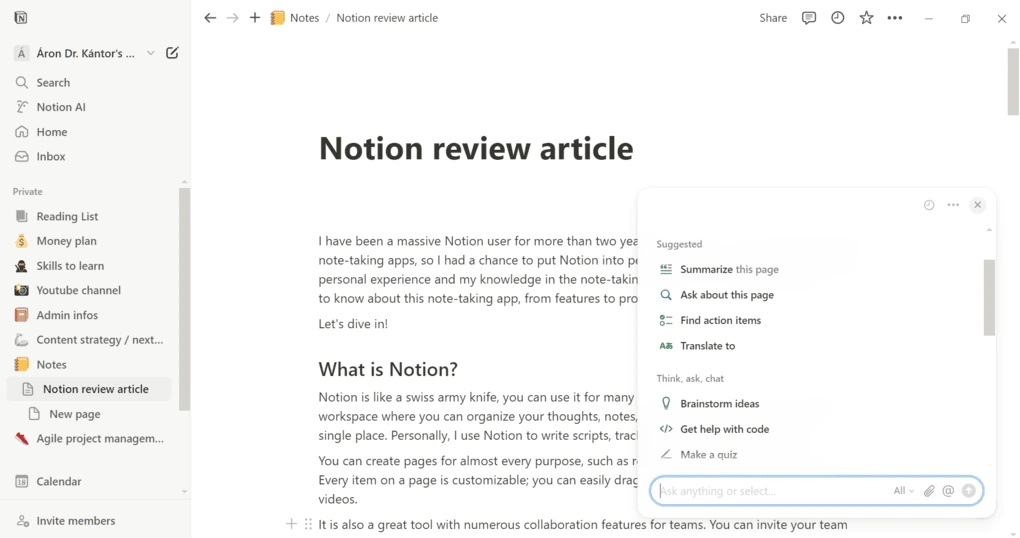The width and height of the screenshot is (1020, 538).
Task: Go back with the left arrow
Action: 209,18
